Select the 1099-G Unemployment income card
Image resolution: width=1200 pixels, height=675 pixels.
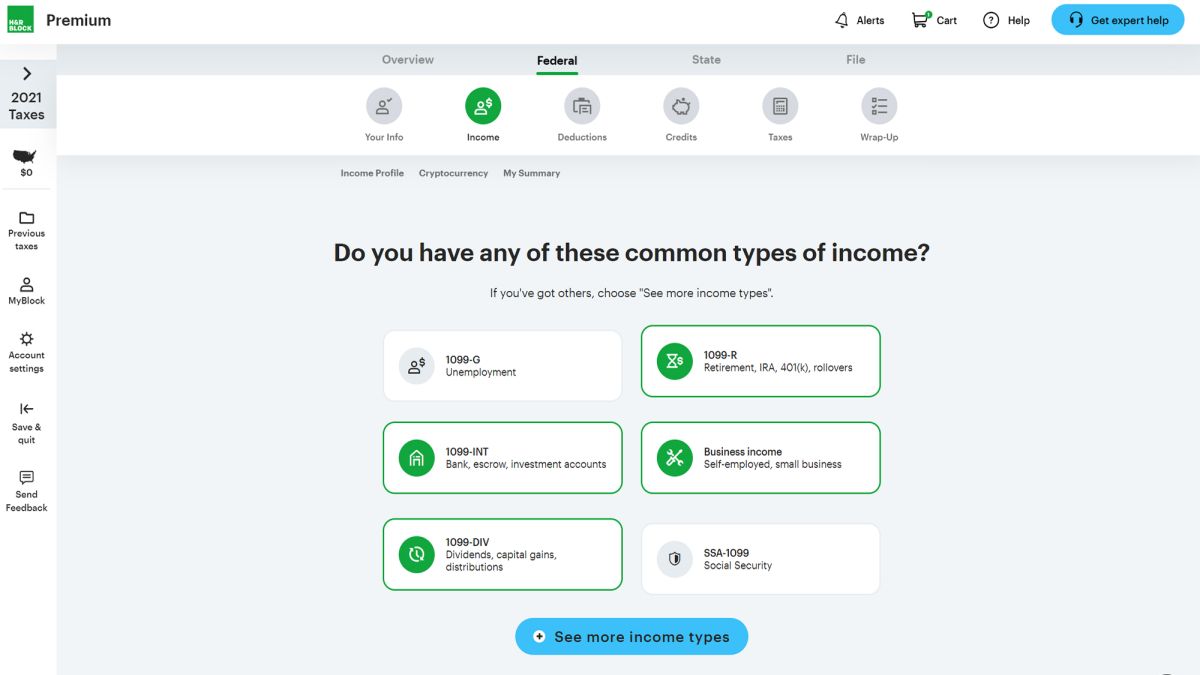[502, 366]
